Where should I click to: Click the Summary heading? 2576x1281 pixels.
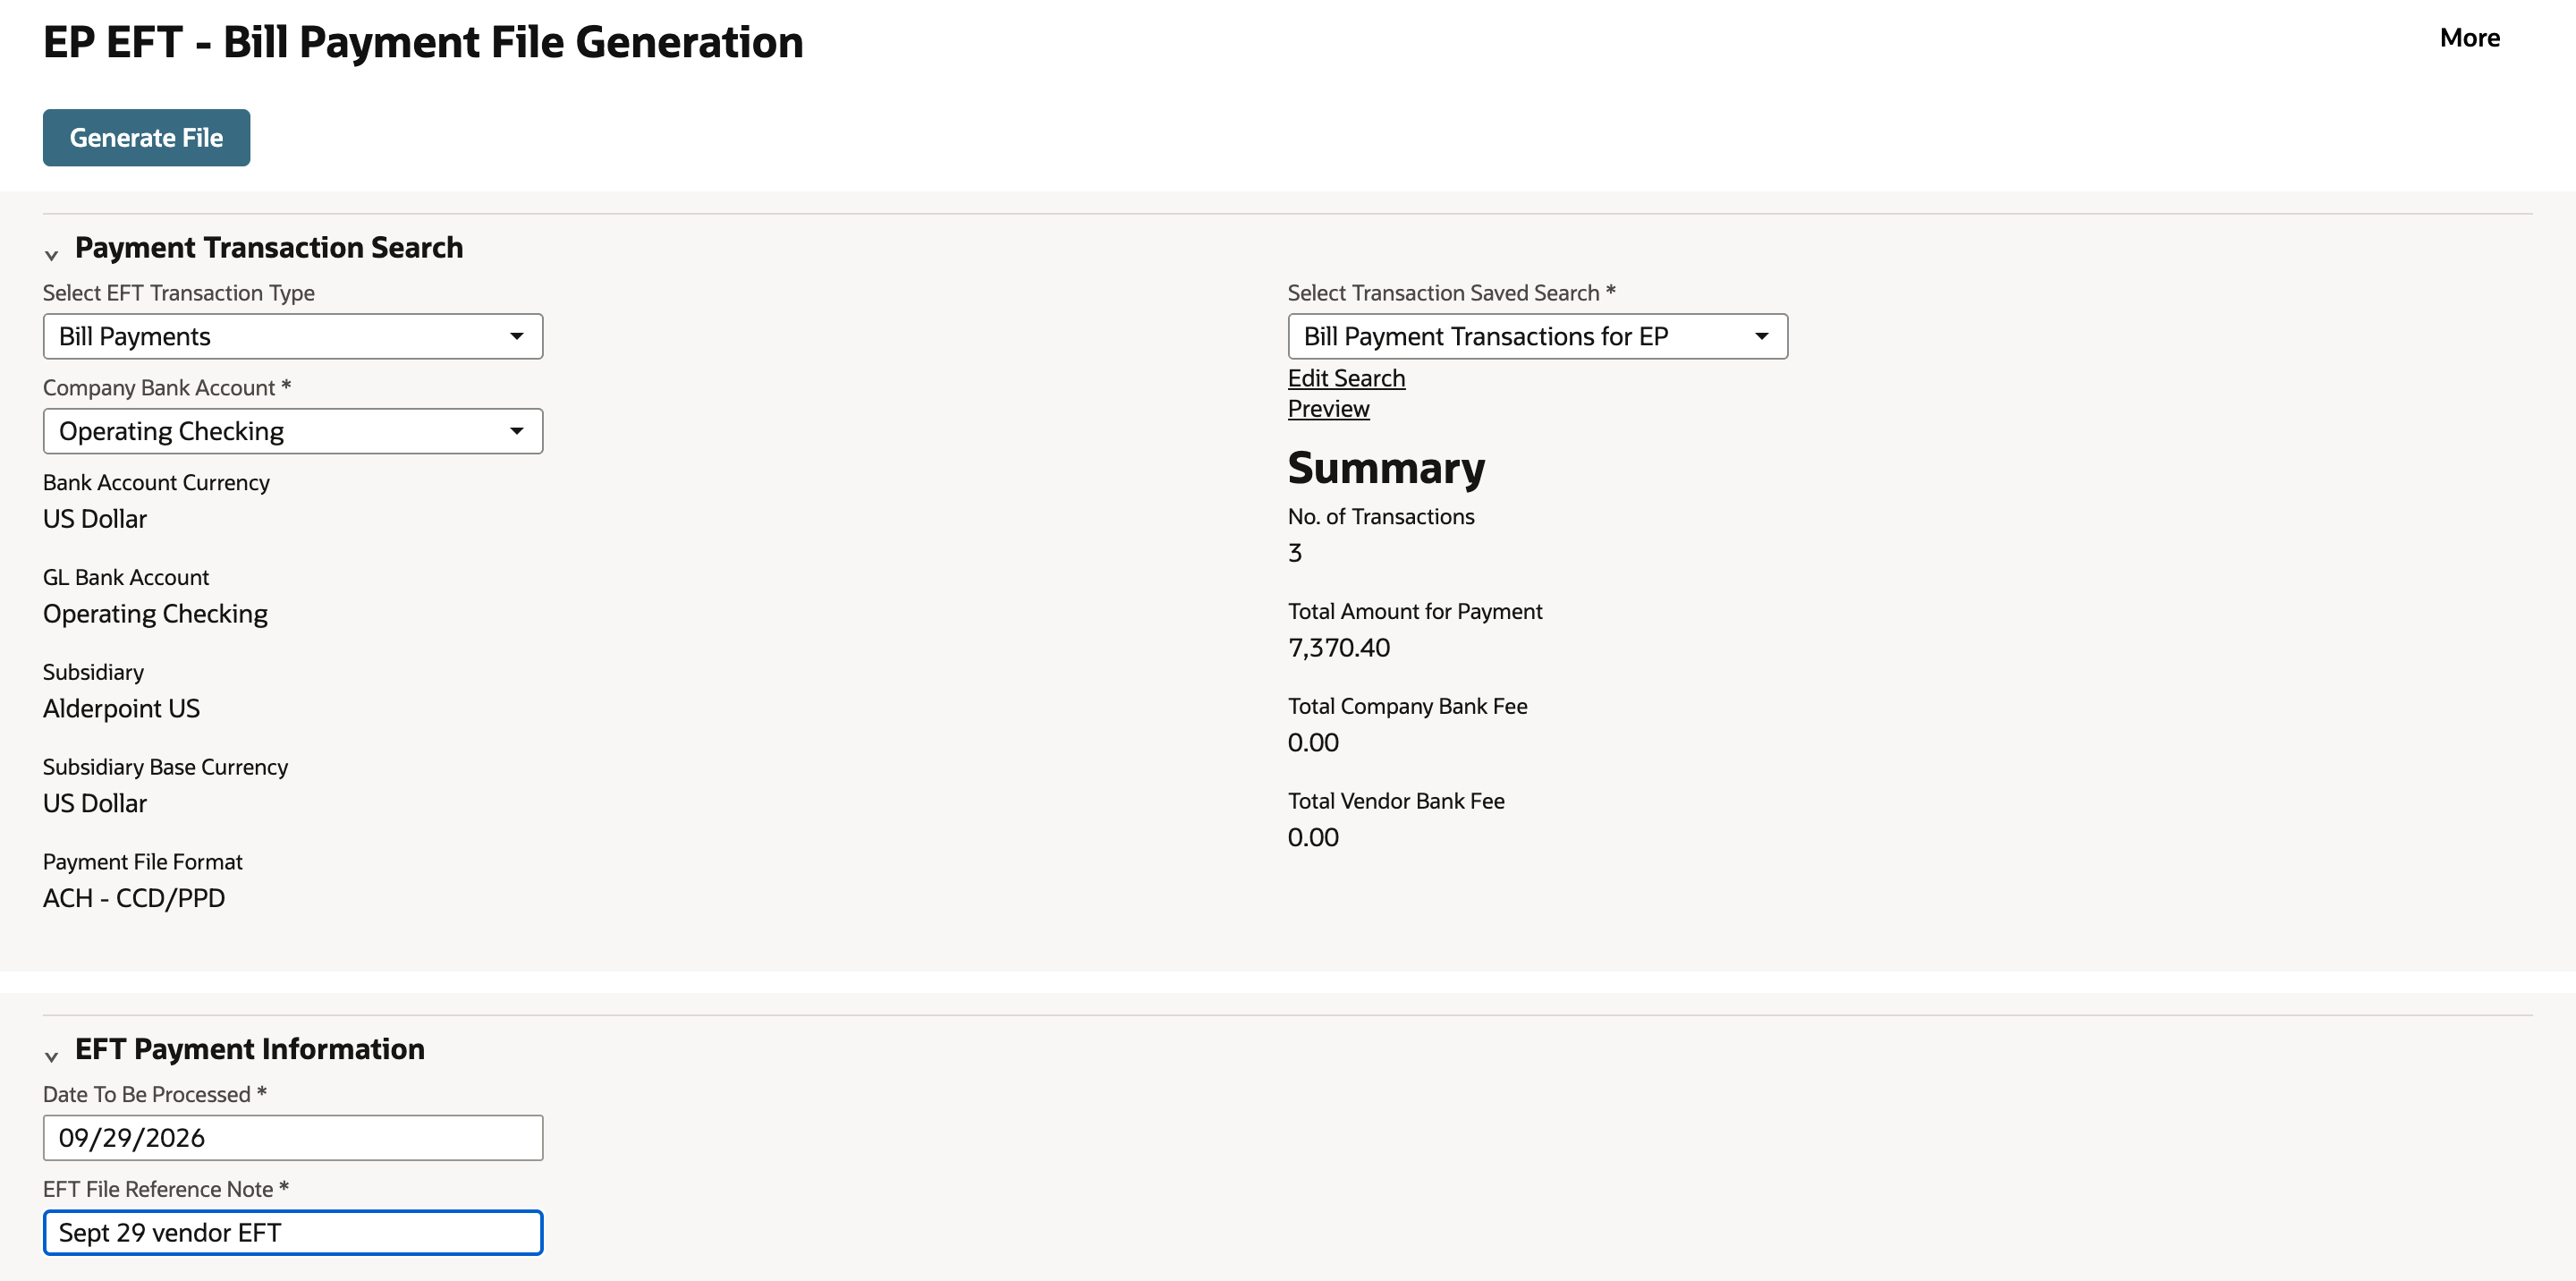pos(1386,468)
